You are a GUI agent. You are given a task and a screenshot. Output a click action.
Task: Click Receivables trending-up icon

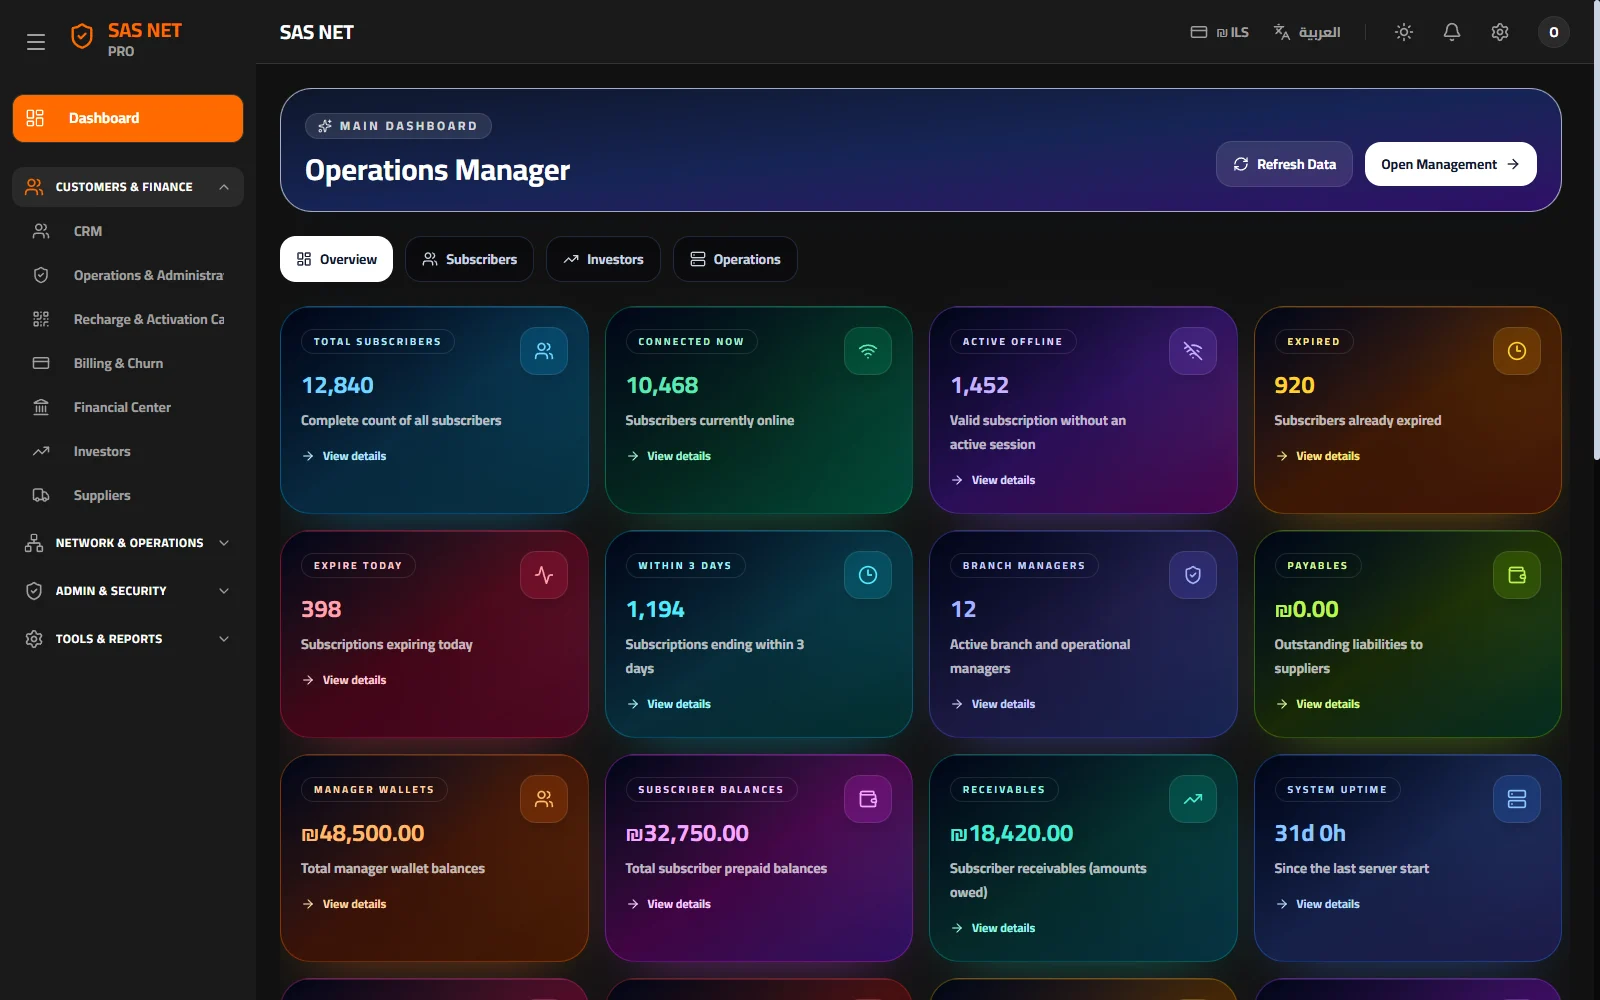[1193, 799]
